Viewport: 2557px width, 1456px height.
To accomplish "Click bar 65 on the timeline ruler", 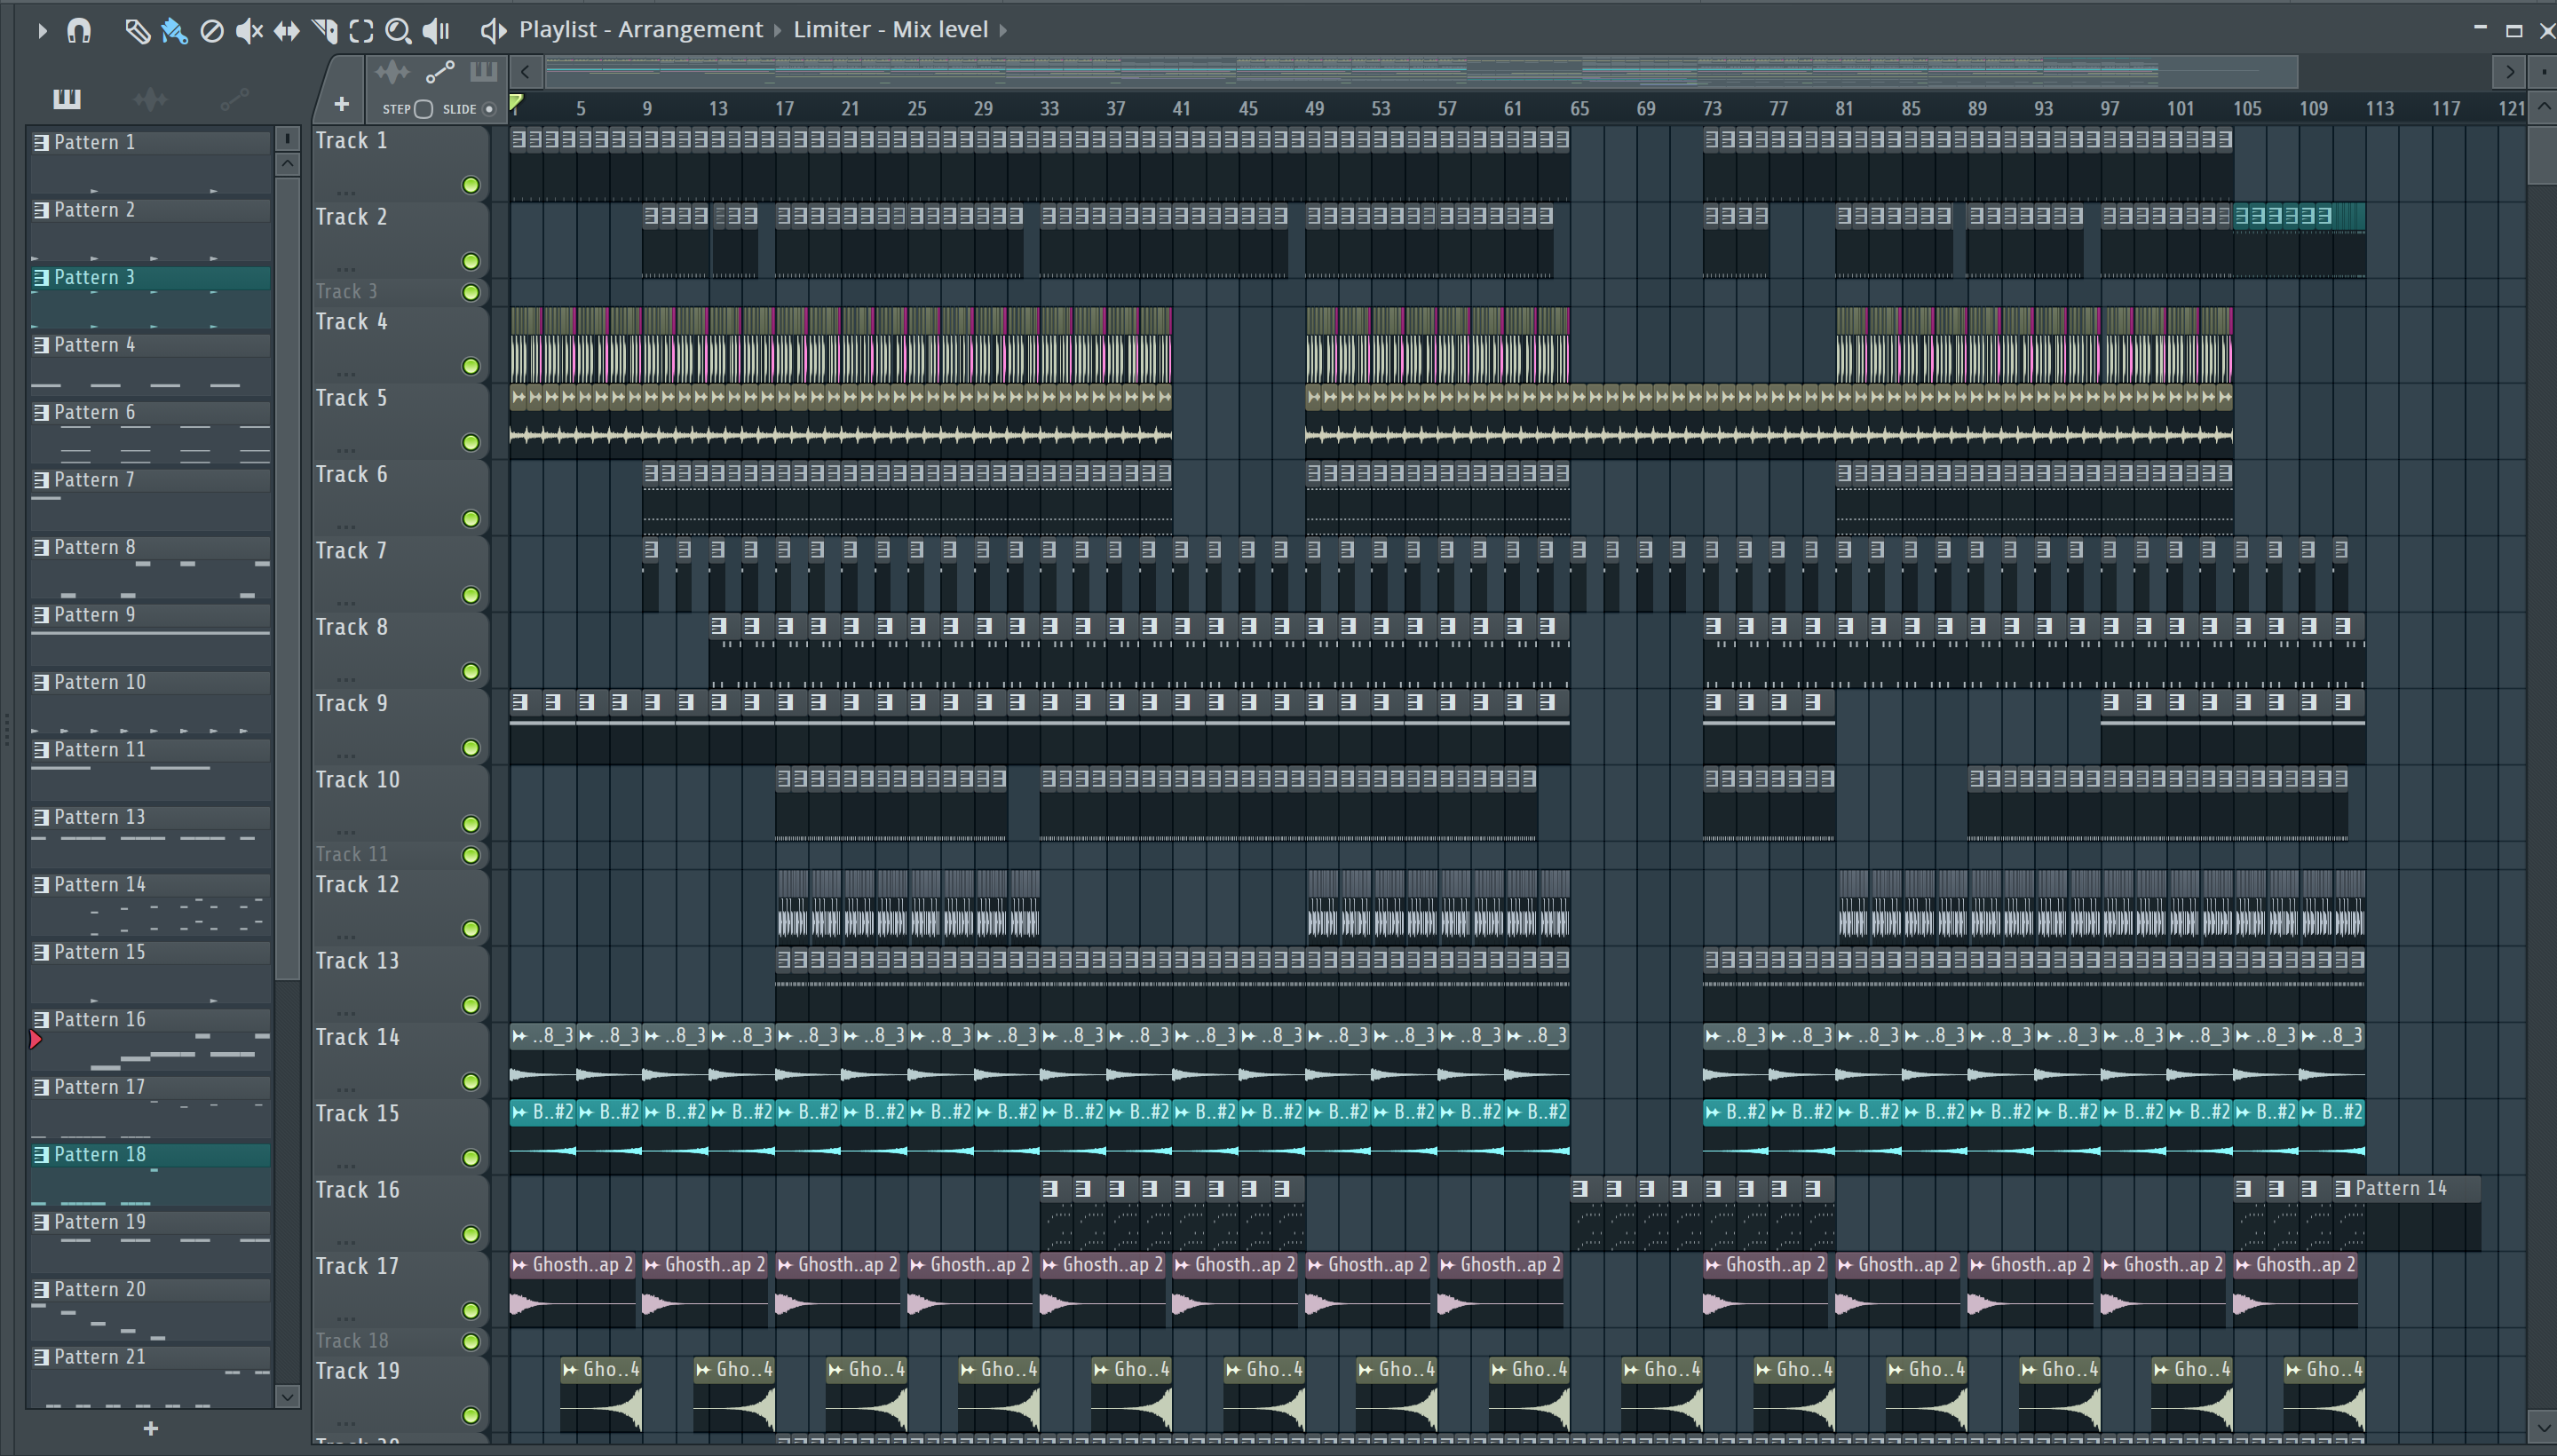I will coord(1579,108).
